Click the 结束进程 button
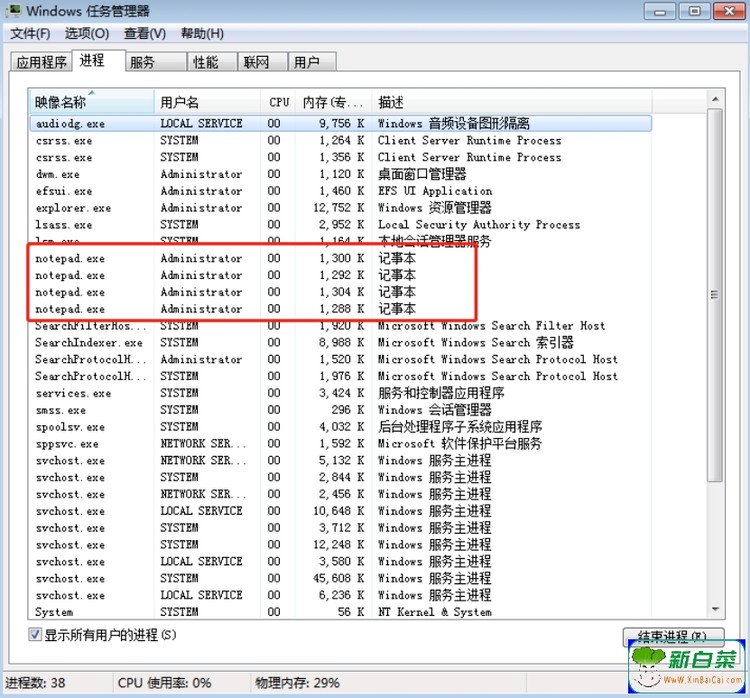 click(x=673, y=636)
